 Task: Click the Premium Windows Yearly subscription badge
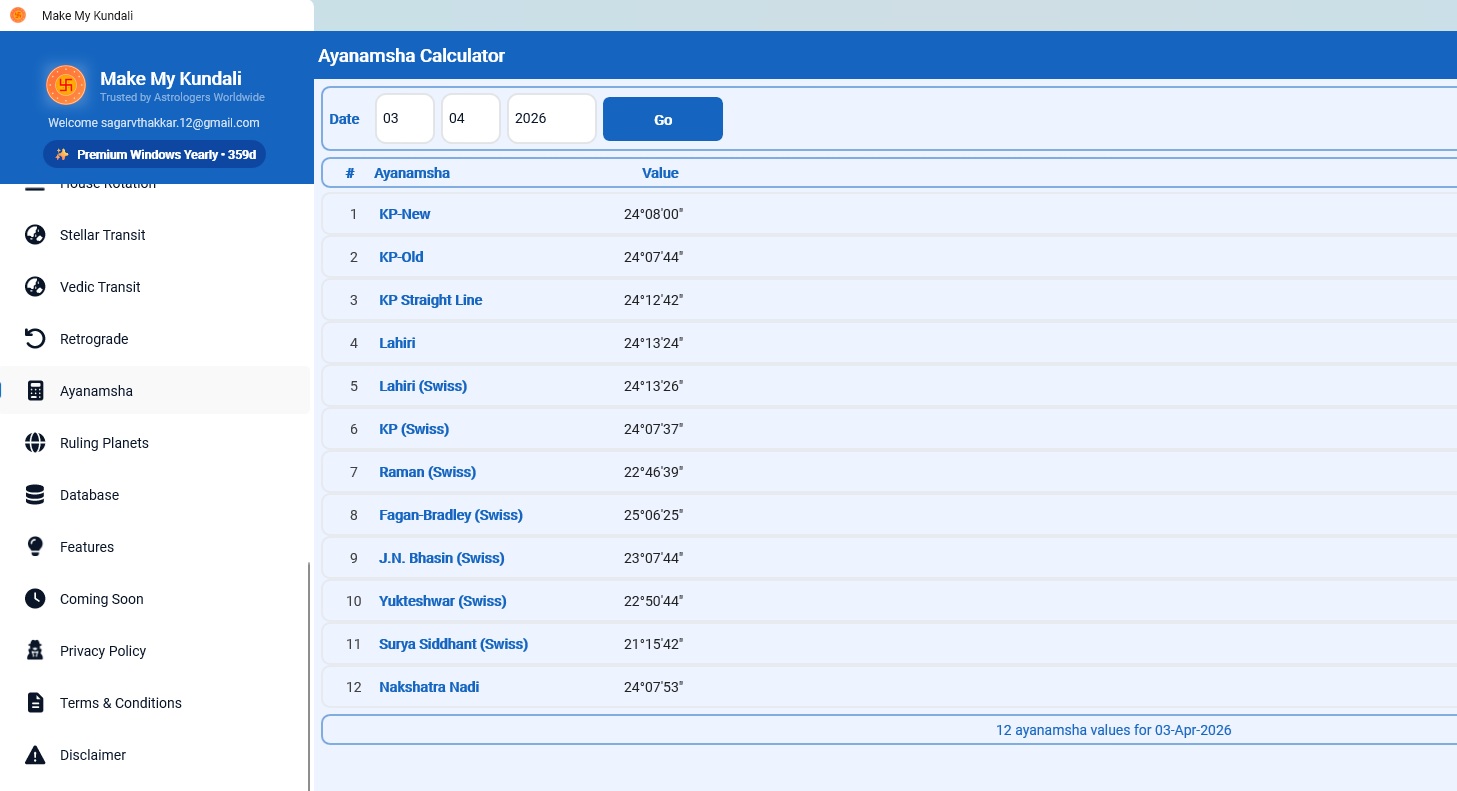point(154,155)
